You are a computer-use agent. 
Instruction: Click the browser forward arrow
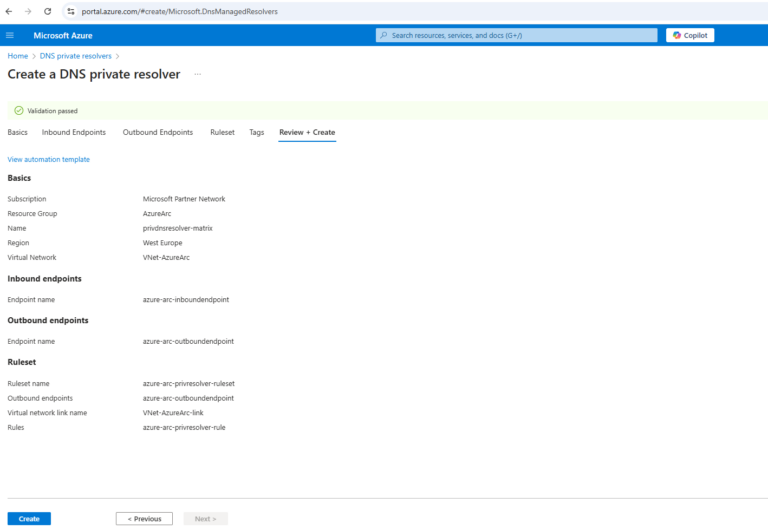(28, 11)
